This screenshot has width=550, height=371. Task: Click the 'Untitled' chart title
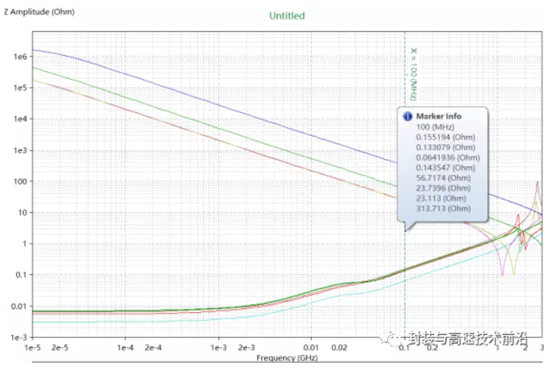click(287, 16)
